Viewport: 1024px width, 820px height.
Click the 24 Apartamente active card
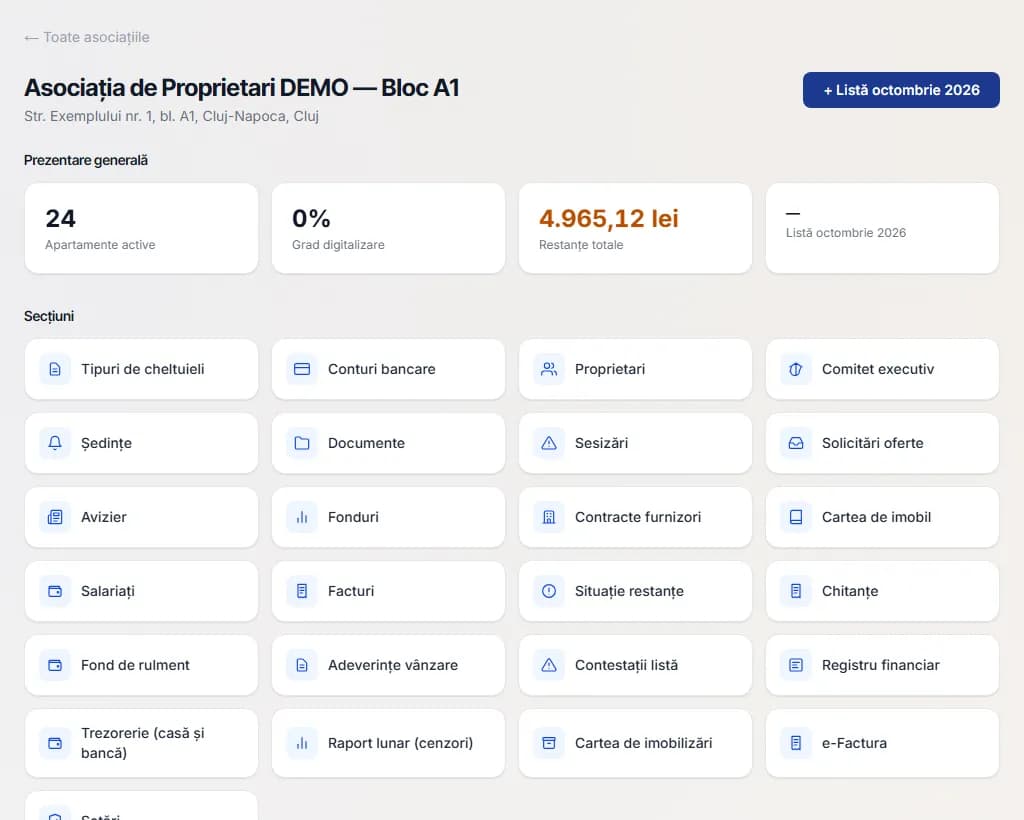pos(141,229)
